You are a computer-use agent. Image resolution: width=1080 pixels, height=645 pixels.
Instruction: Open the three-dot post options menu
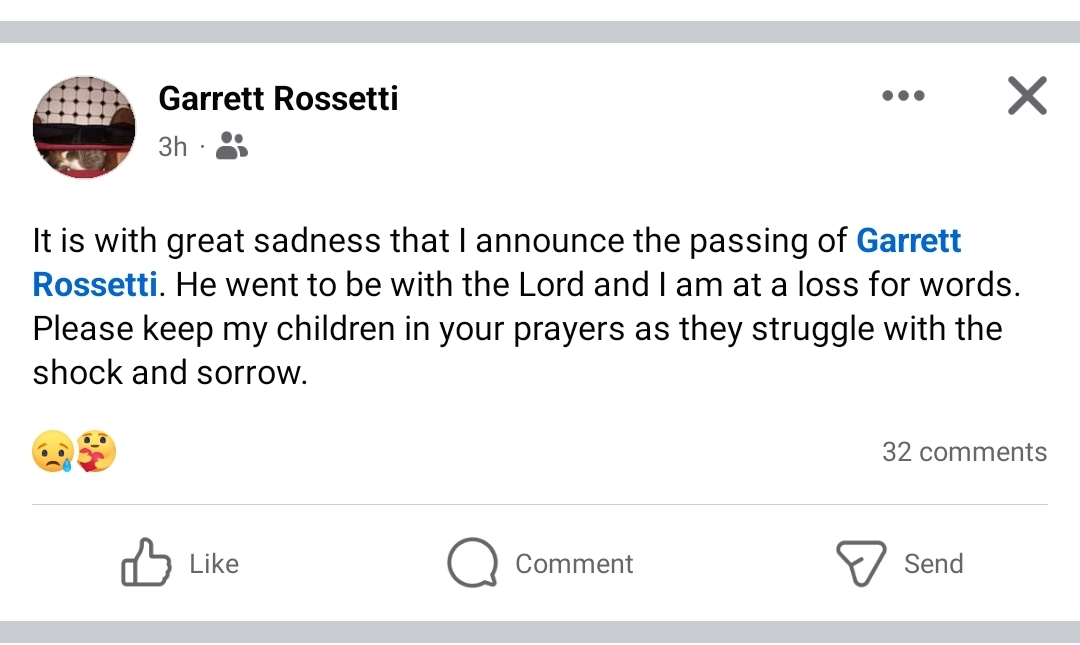coord(903,97)
